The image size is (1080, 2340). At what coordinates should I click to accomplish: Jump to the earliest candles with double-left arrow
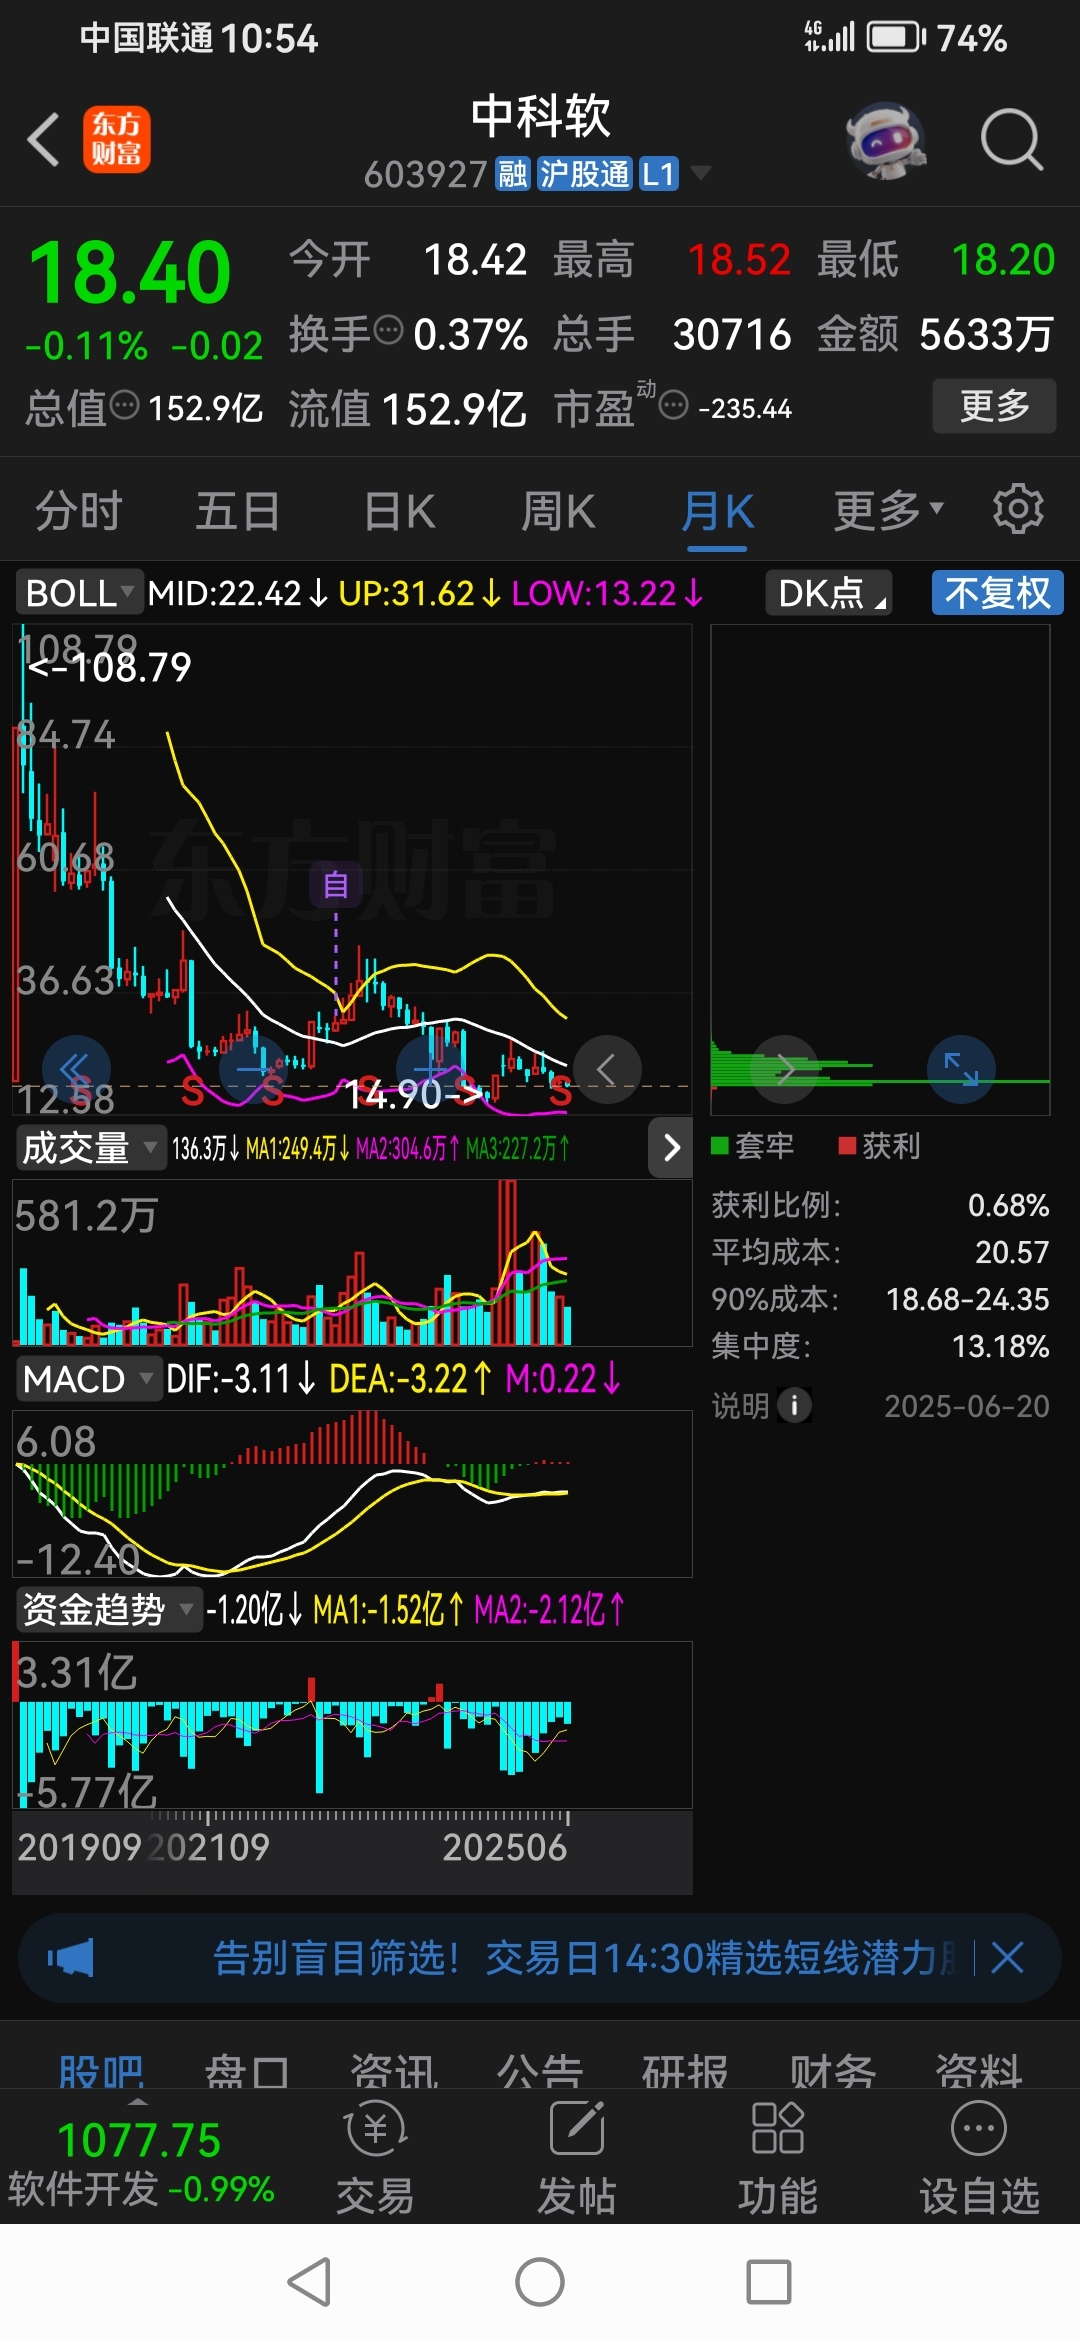pyautogui.click(x=76, y=1070)
